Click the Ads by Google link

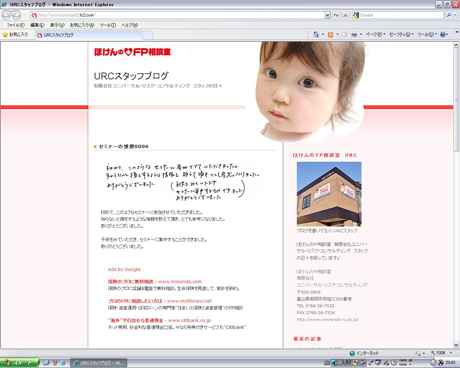[x=124, y=269]
